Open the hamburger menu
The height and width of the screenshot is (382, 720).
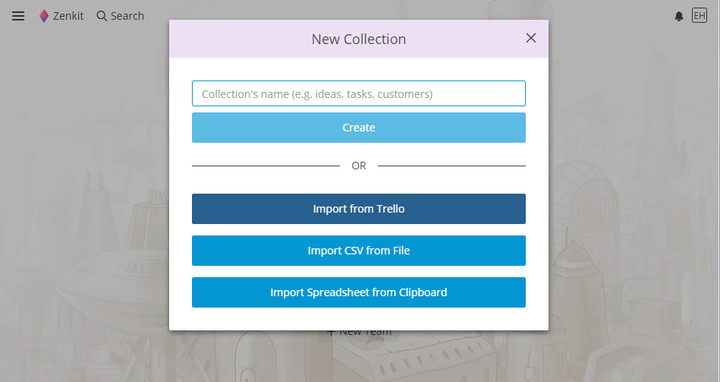[x=18, y=16]
